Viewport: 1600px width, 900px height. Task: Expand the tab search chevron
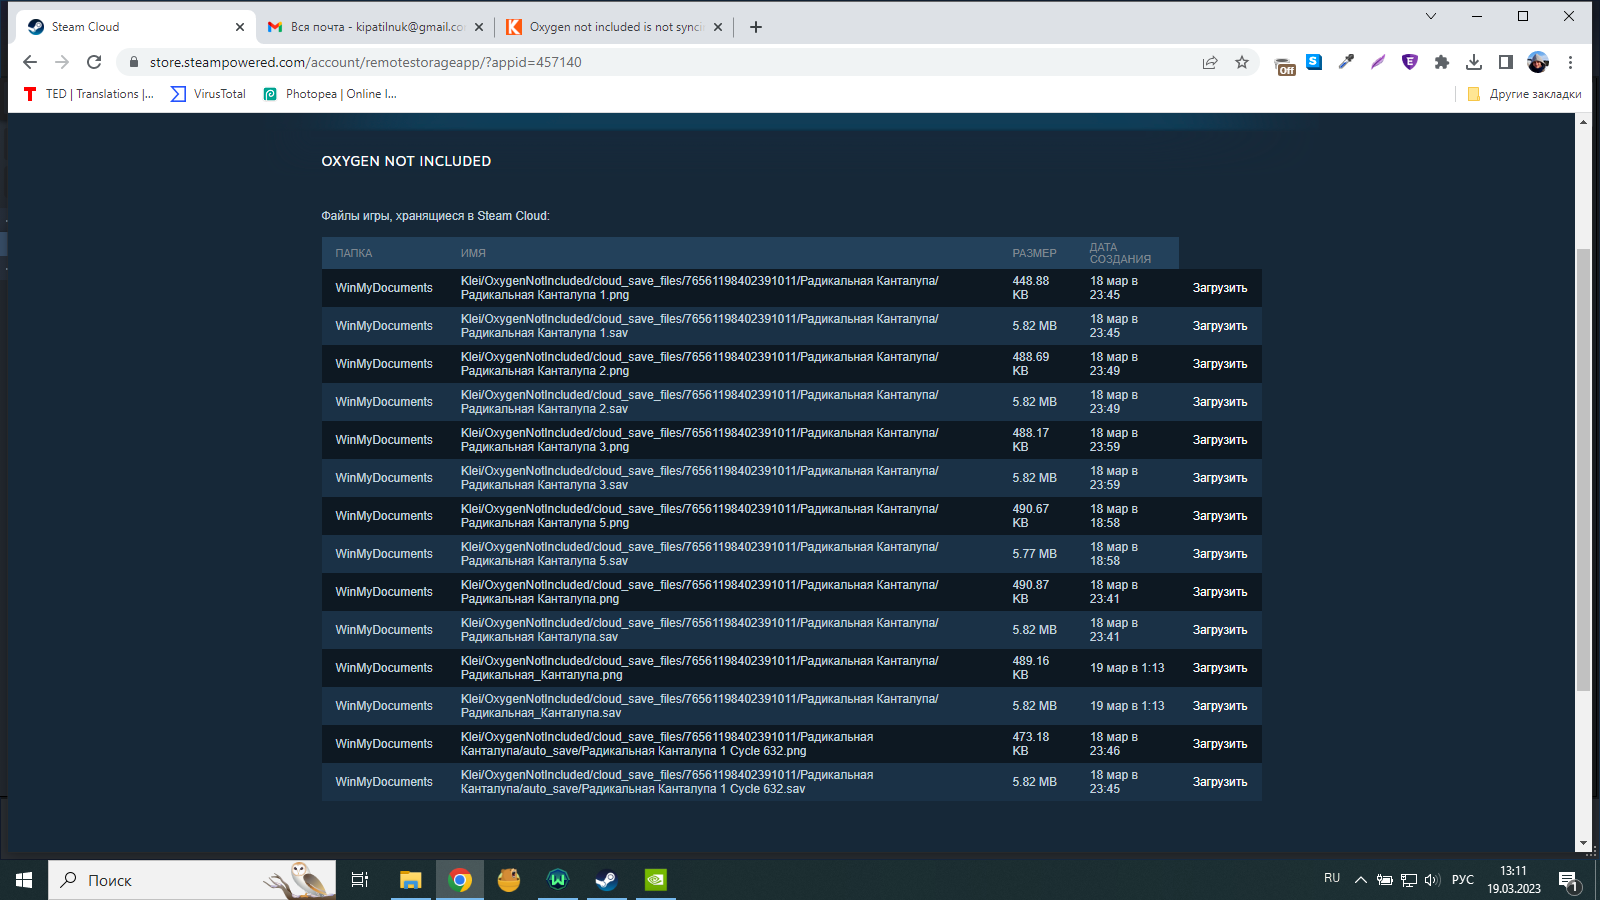click(x=1430, y=16)
